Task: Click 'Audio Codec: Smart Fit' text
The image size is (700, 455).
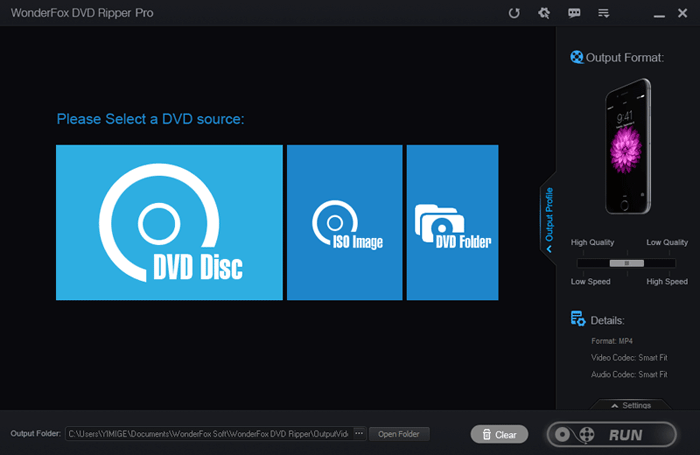Action: click(x=629, y=374)
